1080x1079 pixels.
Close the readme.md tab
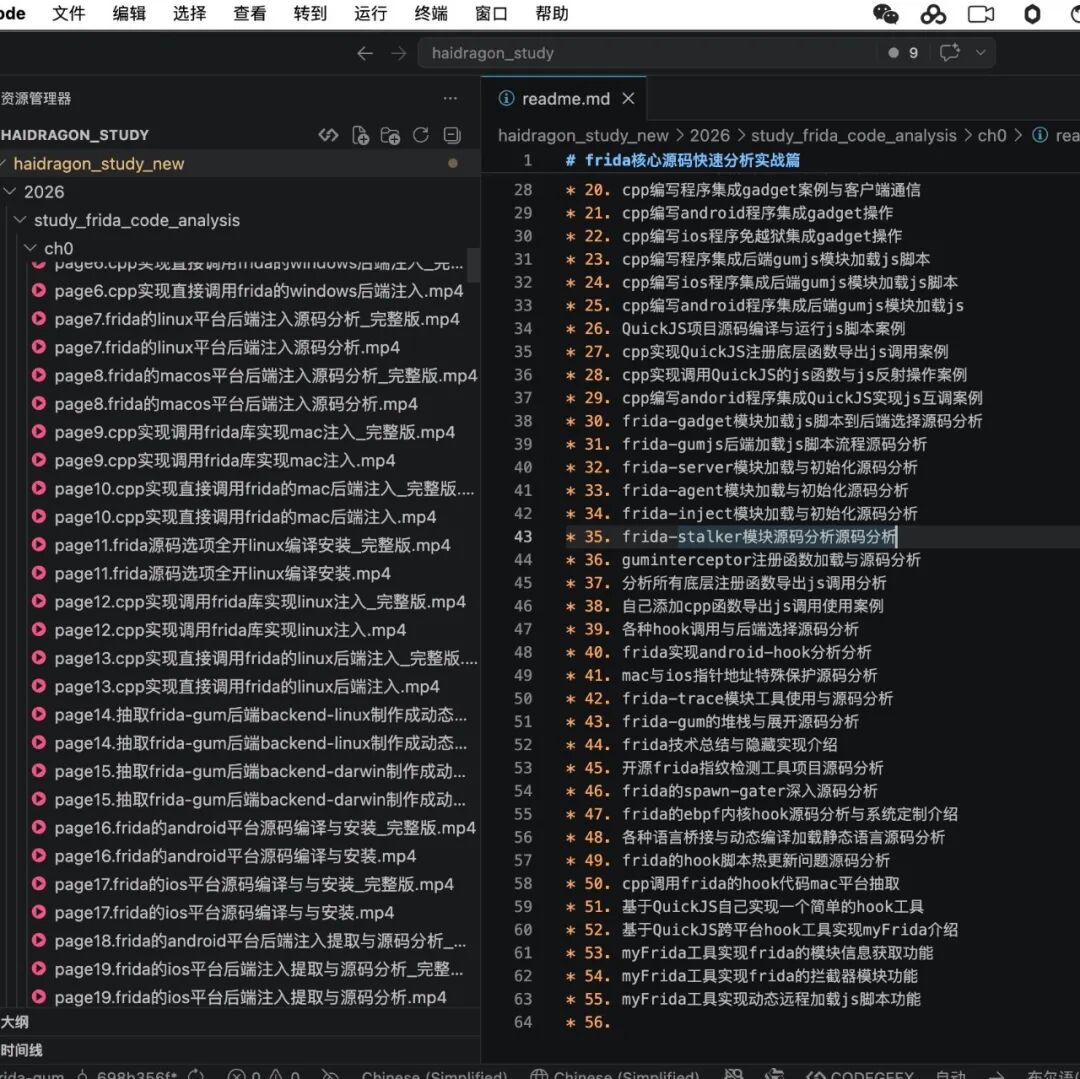[x=628, y=98]
